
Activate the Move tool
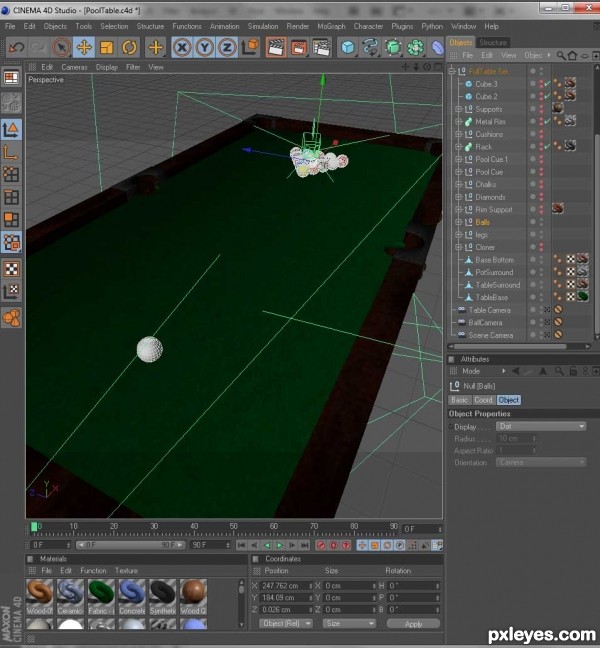coord(84,48)
